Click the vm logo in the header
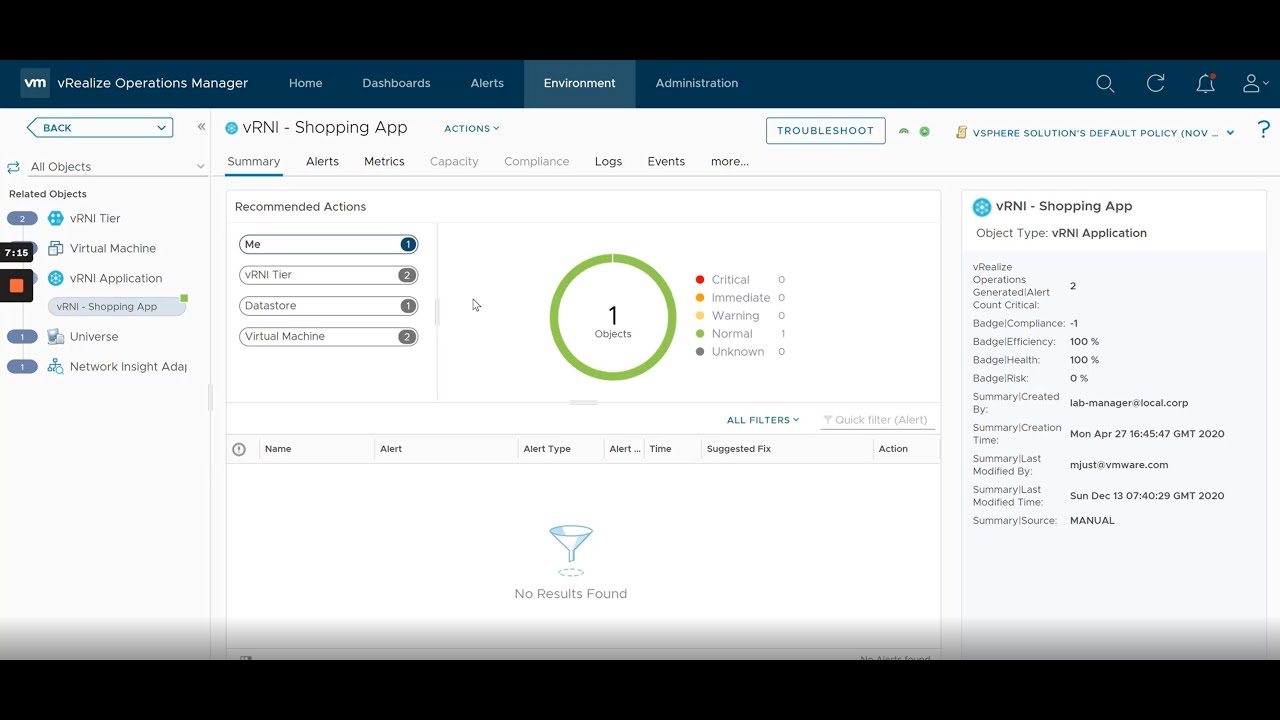Image resolution: width=1280 pixels, height=720 pixels. [x=35, y=83]
